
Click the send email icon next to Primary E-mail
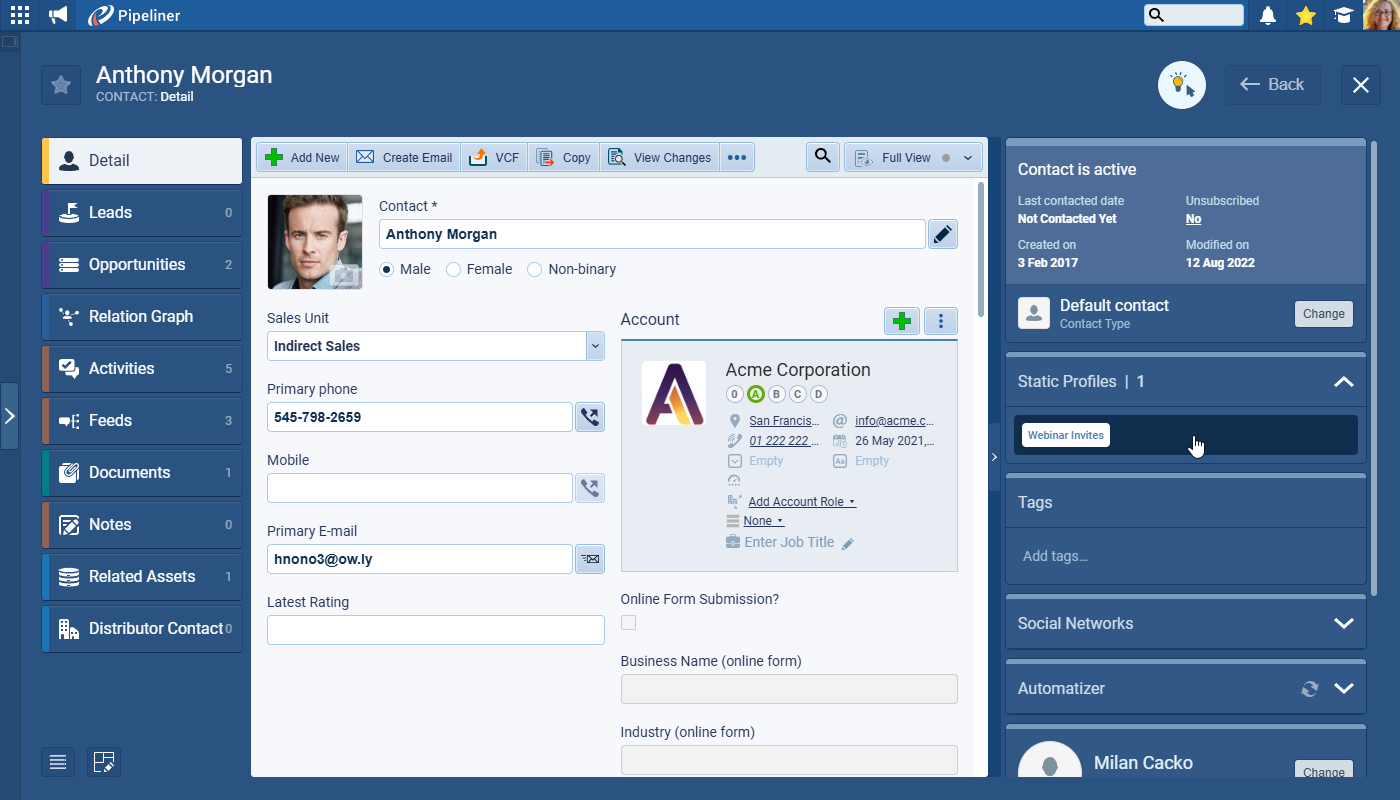[590, 559]
